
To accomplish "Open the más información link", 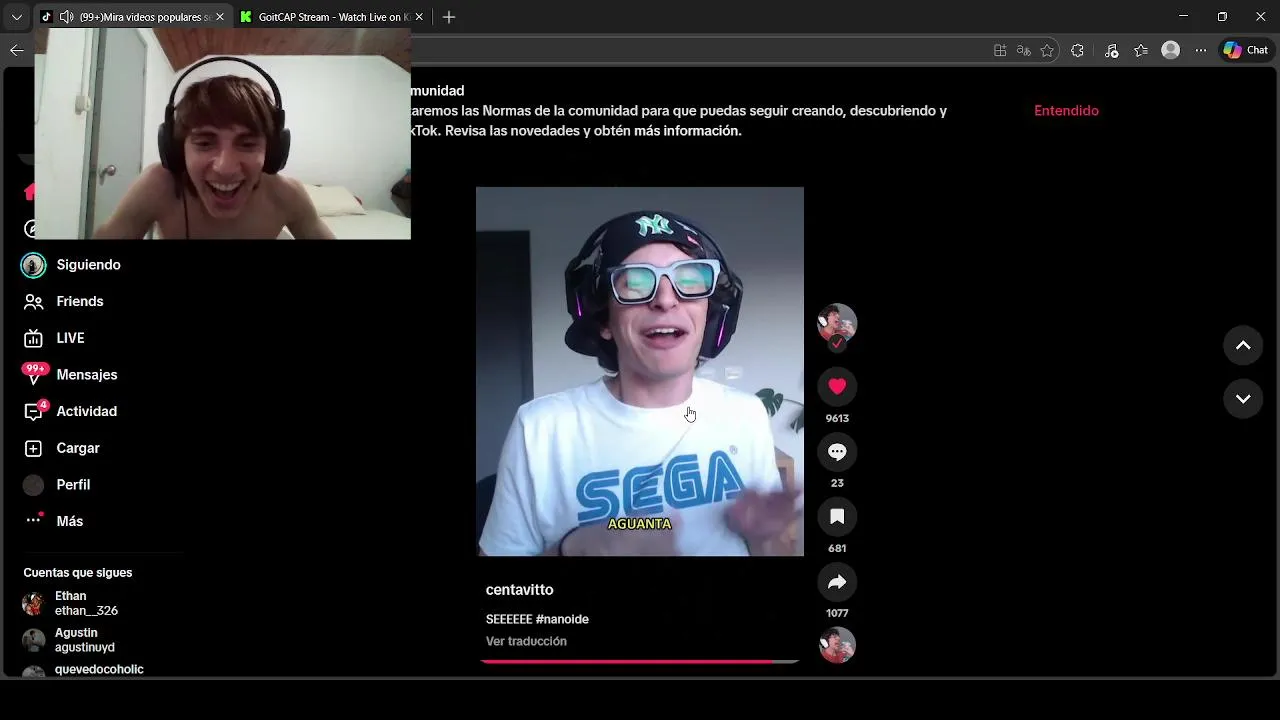I will tap(688, 131).
